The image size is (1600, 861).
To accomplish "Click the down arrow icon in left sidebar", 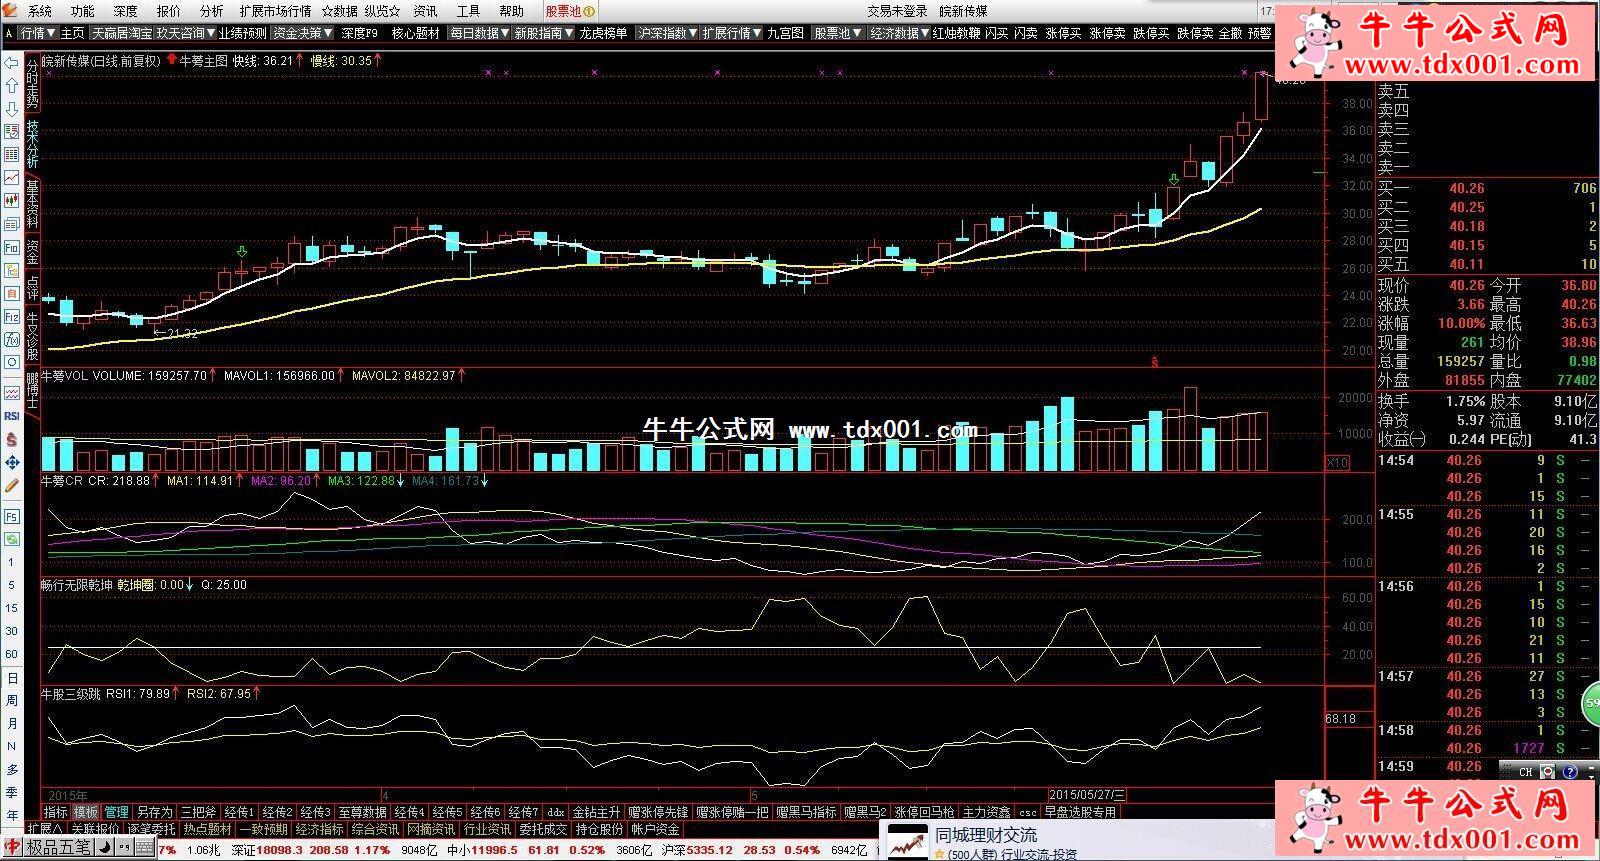I will point(11,109).
